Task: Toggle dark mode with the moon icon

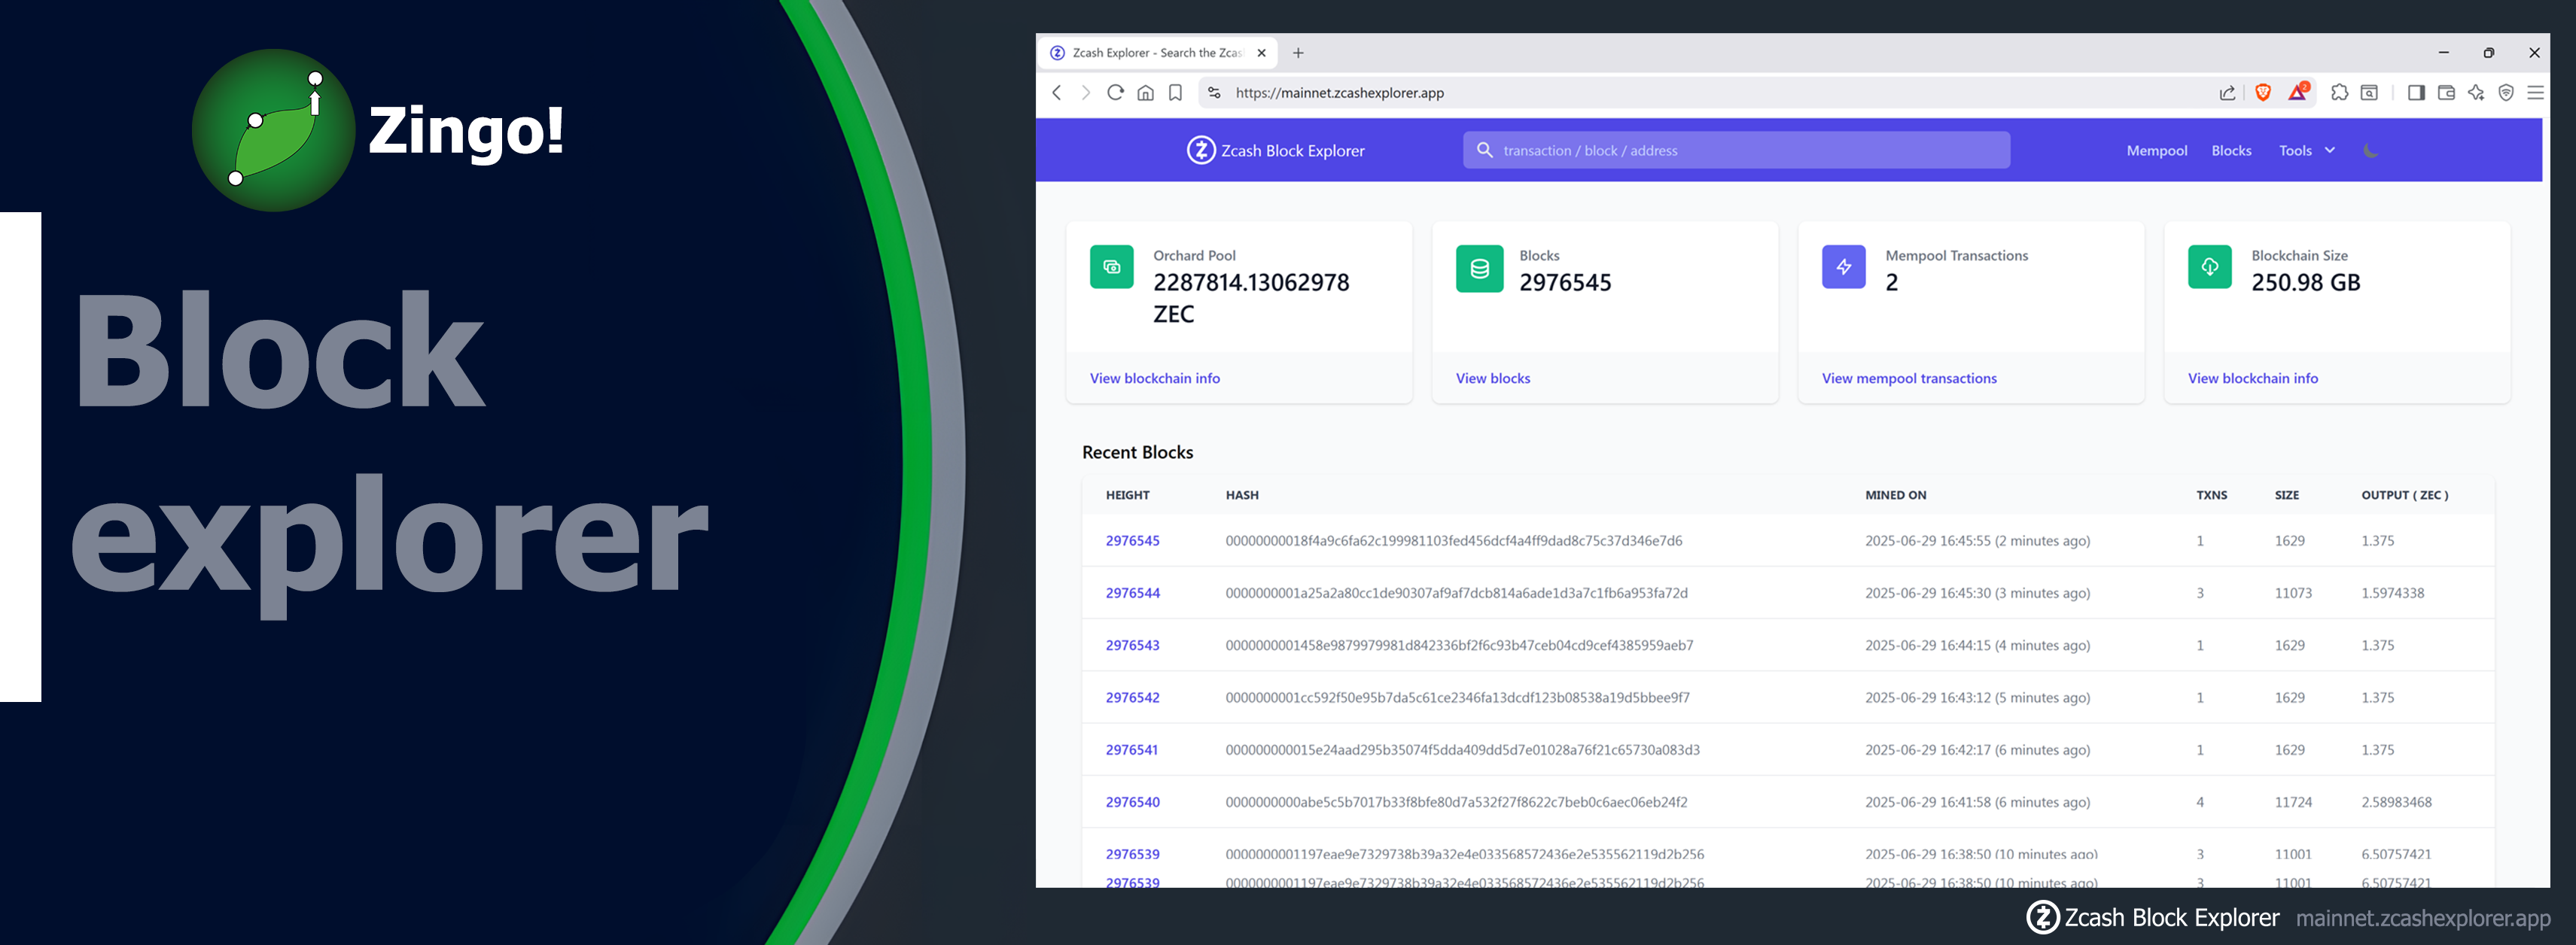Action: point(2370,150)
